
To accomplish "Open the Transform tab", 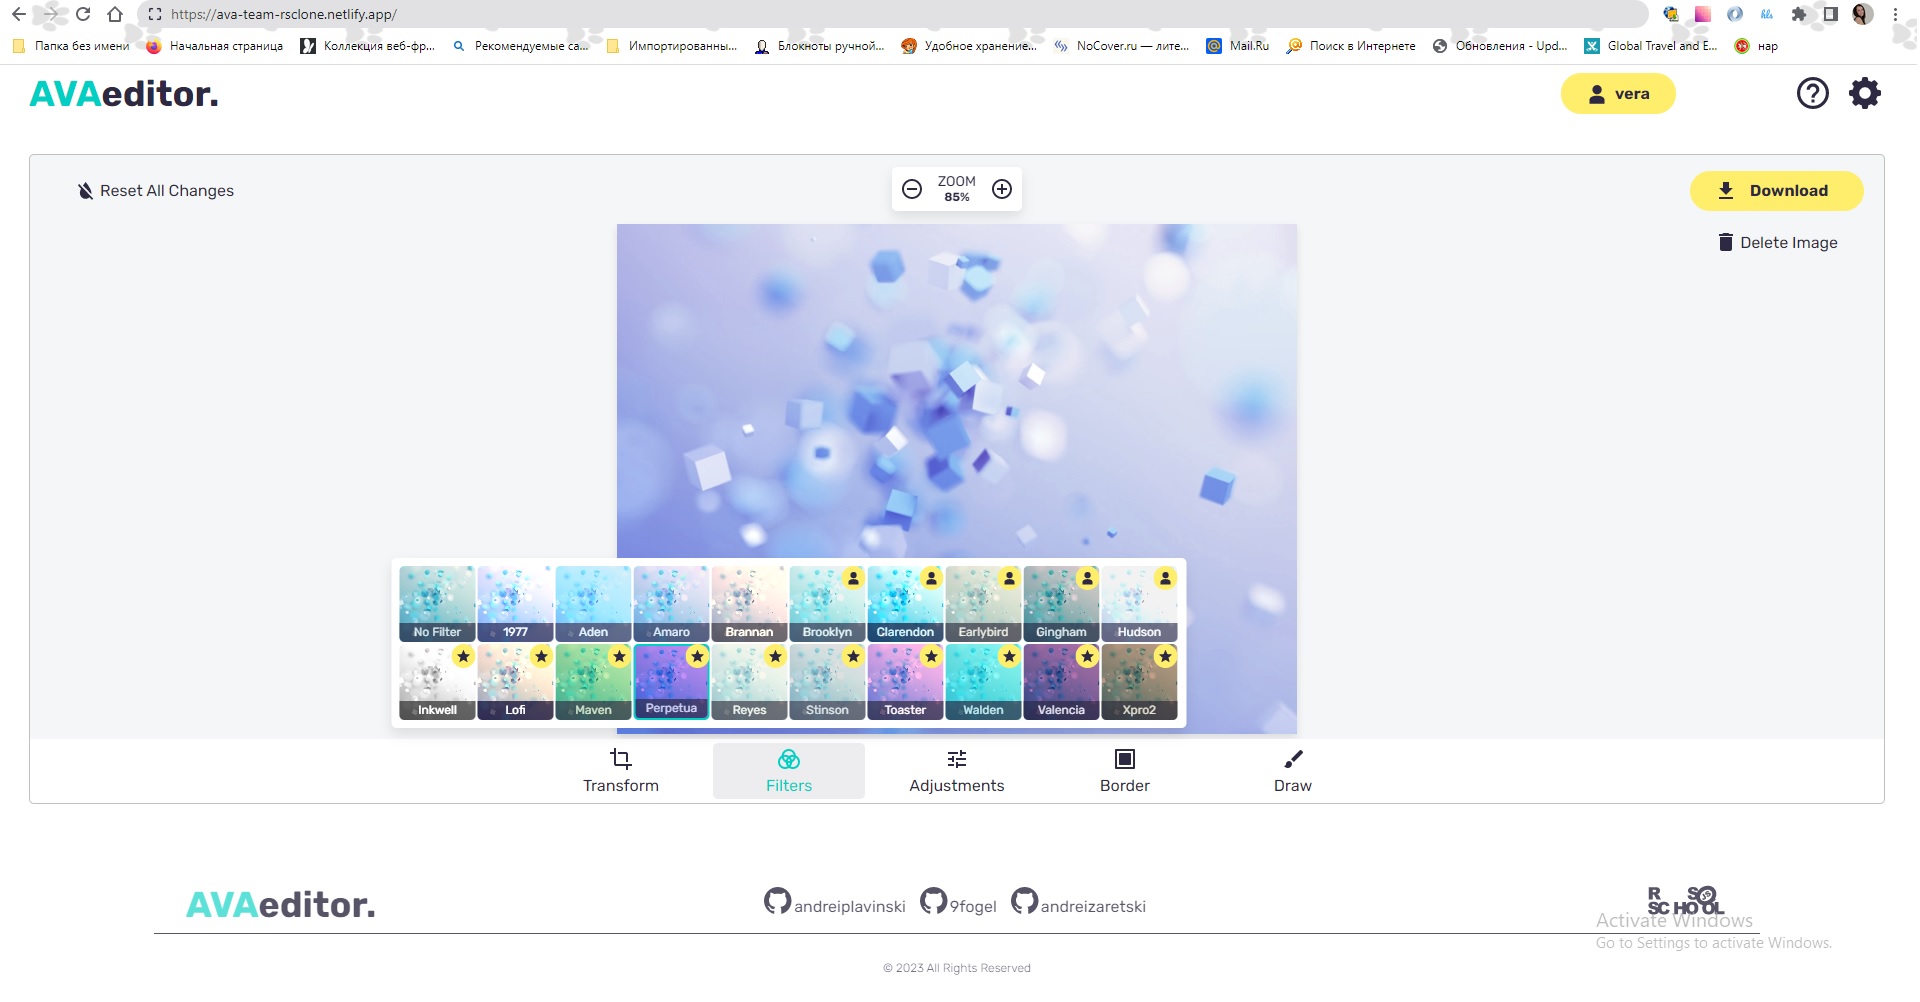I will click(621, 771).
